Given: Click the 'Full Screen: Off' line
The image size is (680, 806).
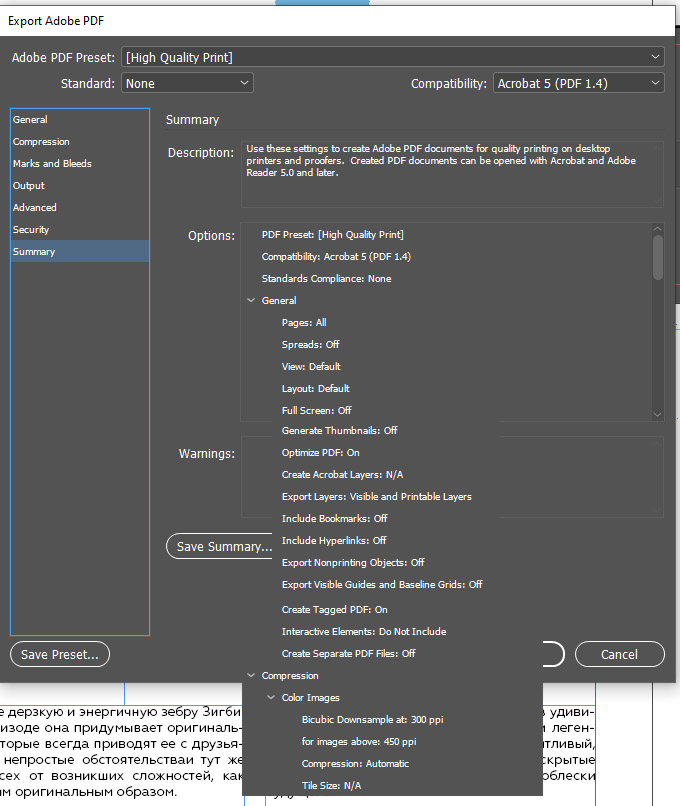Looking at the screenshot, I should (x=317, y=411).
